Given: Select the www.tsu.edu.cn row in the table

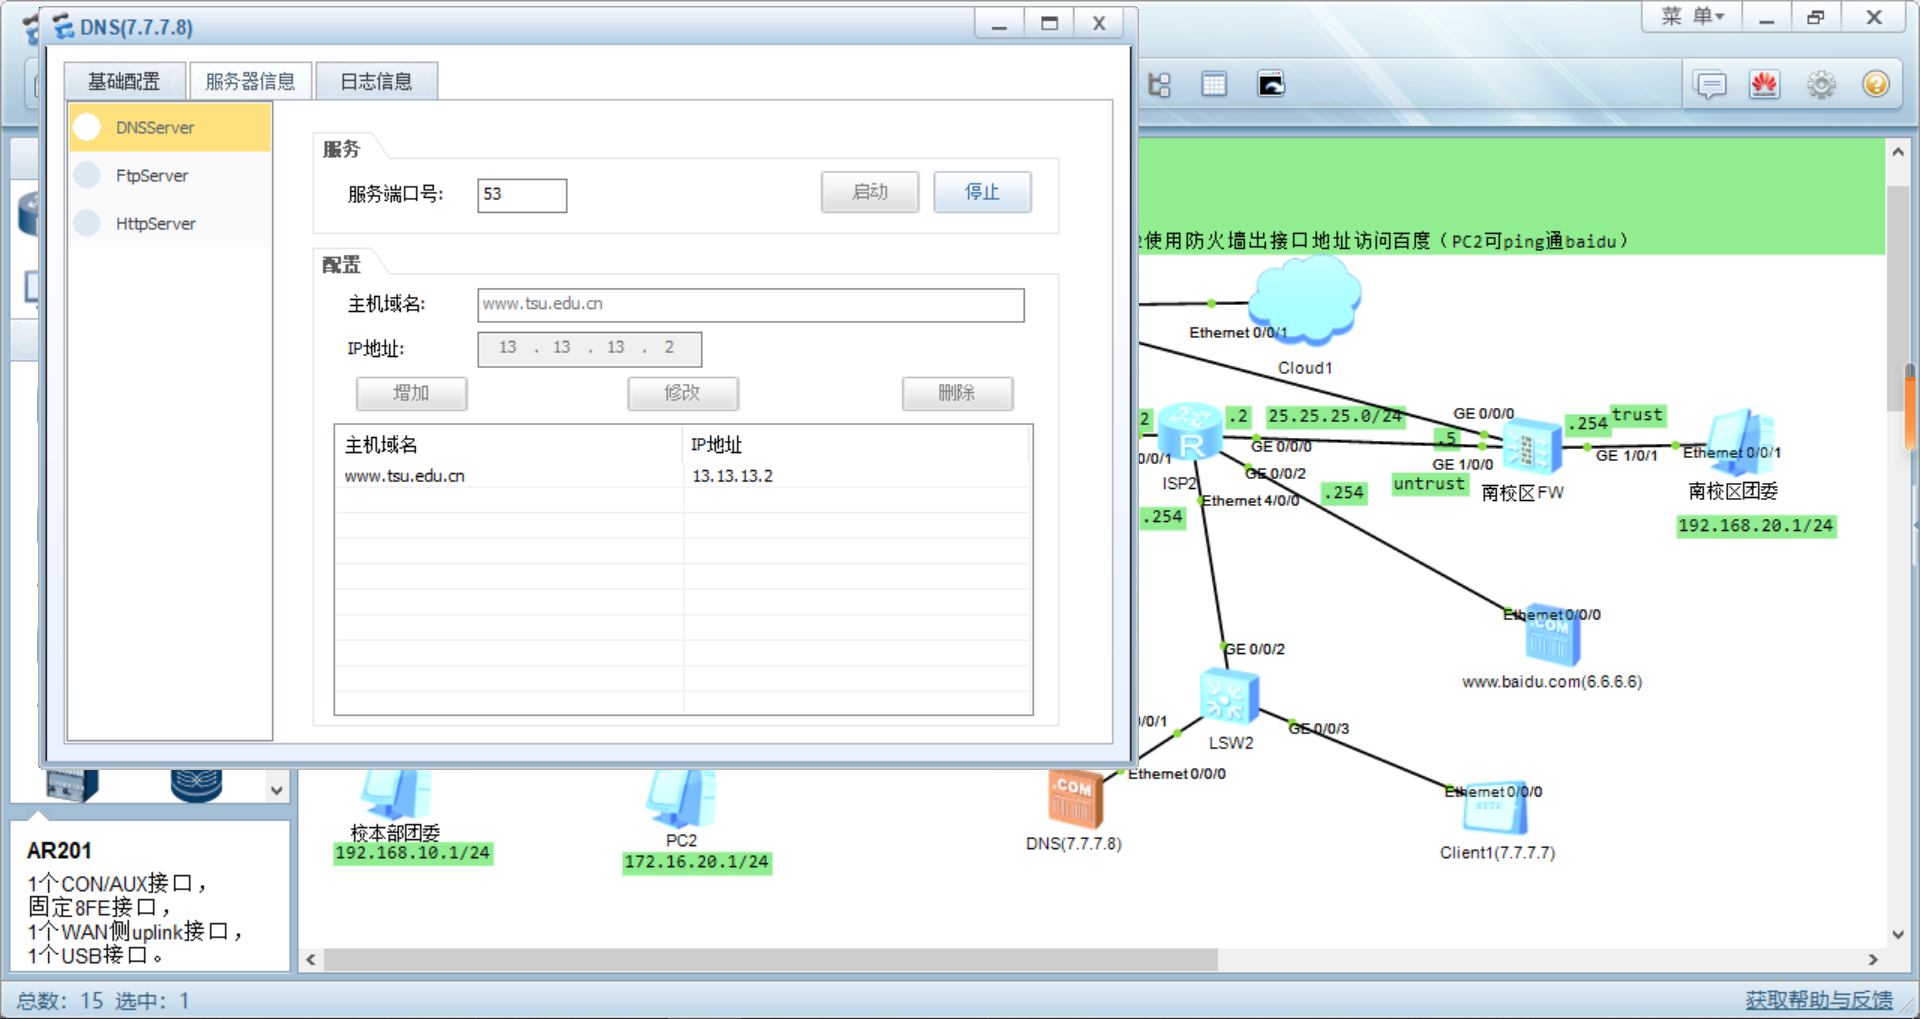Looking at the screenshot, I should 683,476.
